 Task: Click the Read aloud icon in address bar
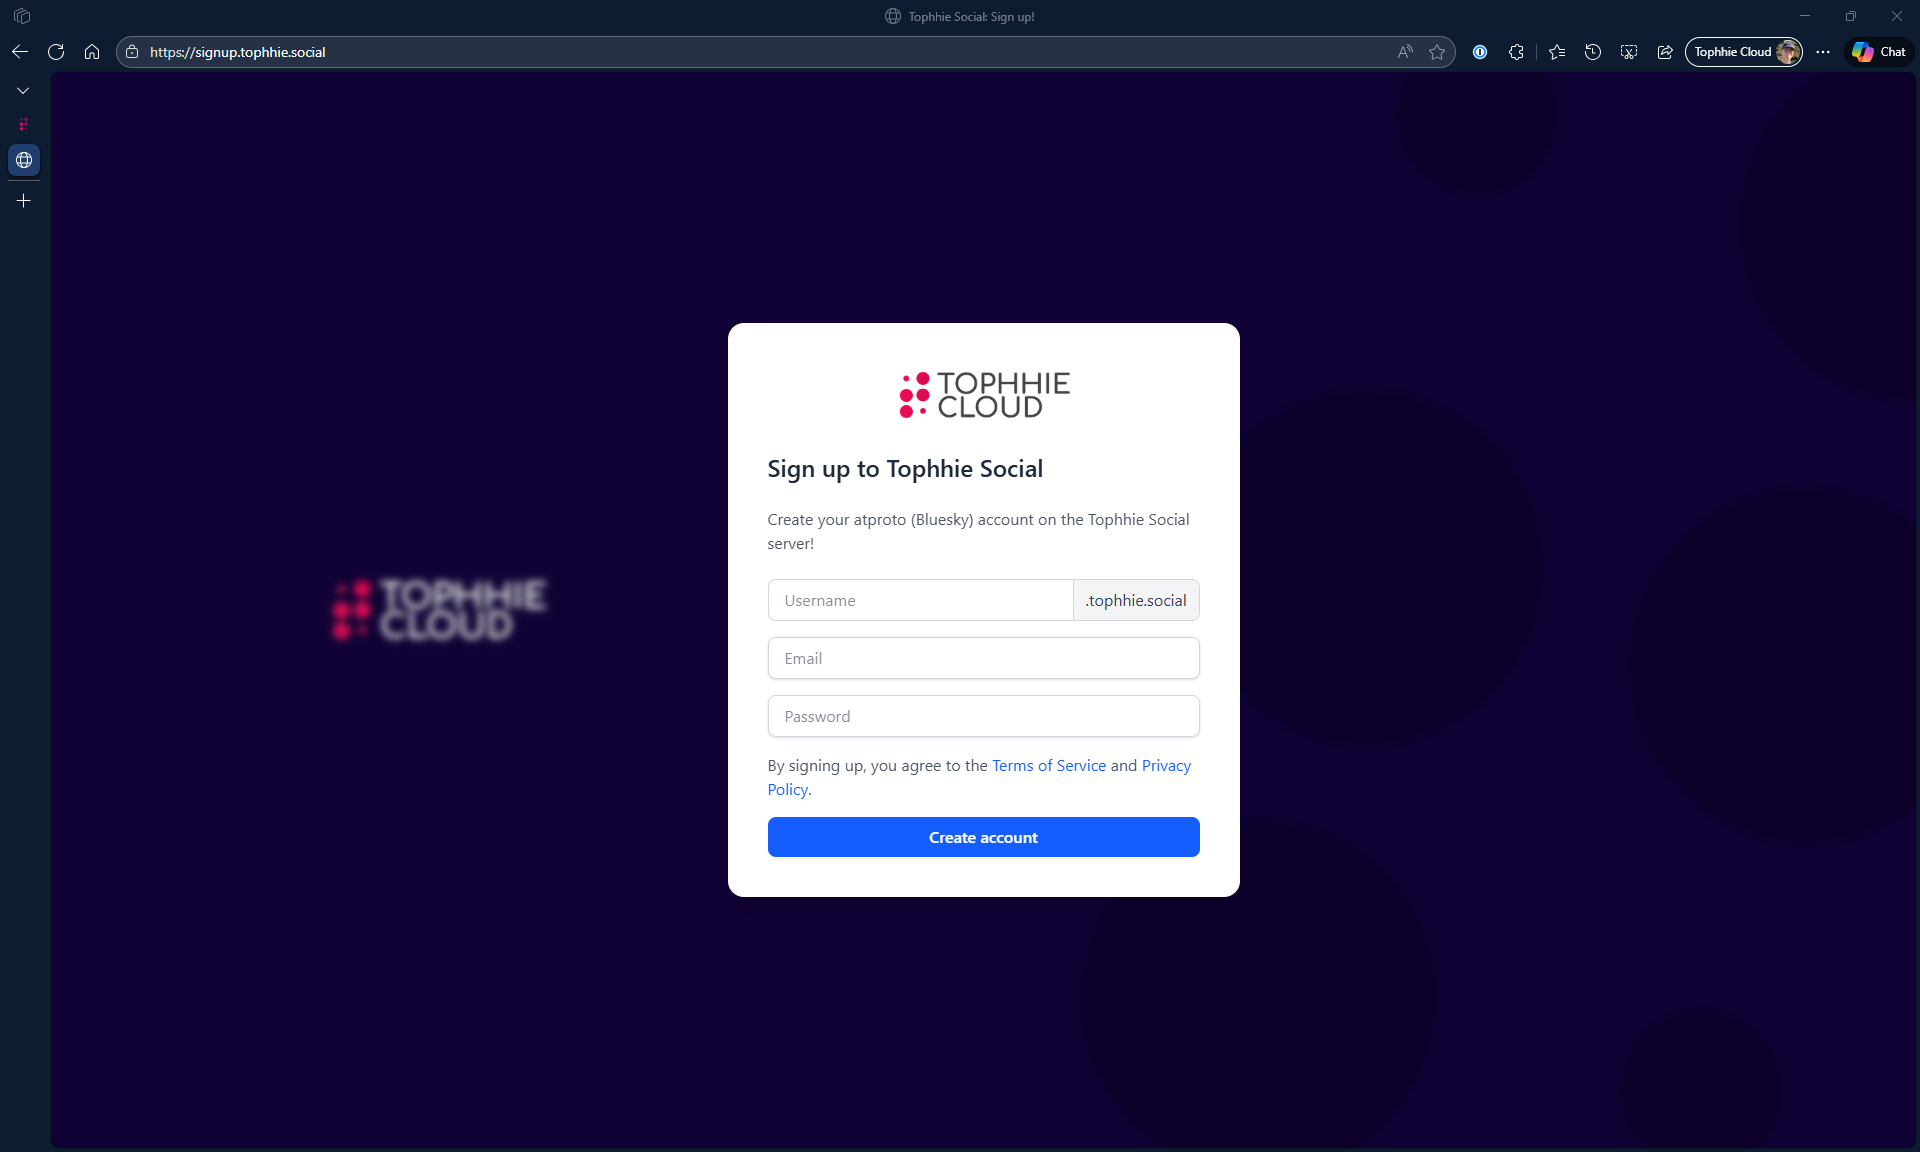click(x=1405, y=52)
